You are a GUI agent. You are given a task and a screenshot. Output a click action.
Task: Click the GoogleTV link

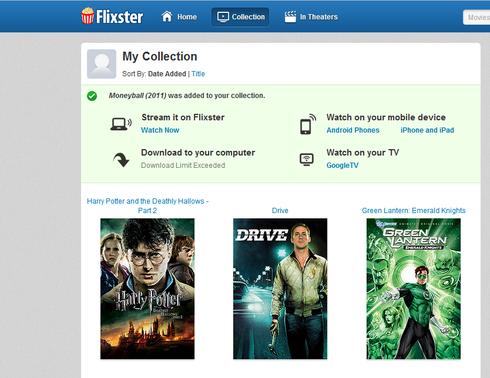click(342, 165)
